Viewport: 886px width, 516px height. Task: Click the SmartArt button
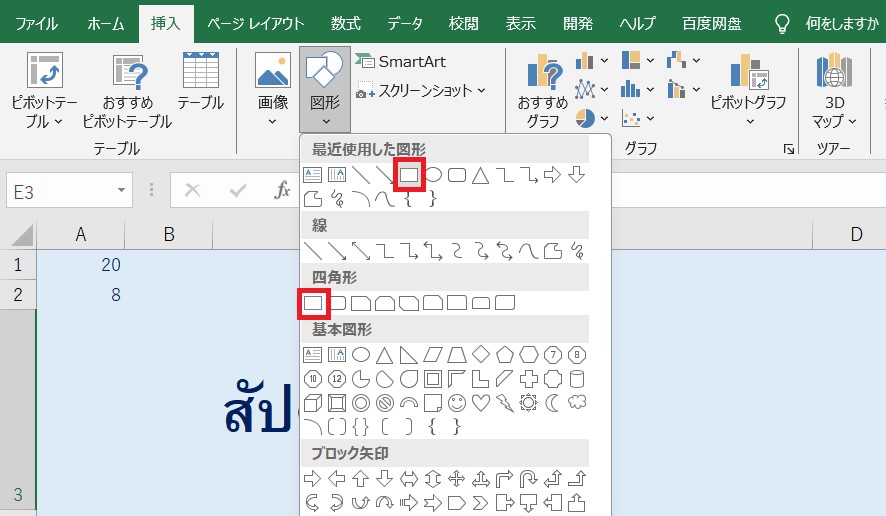[402, 61]
